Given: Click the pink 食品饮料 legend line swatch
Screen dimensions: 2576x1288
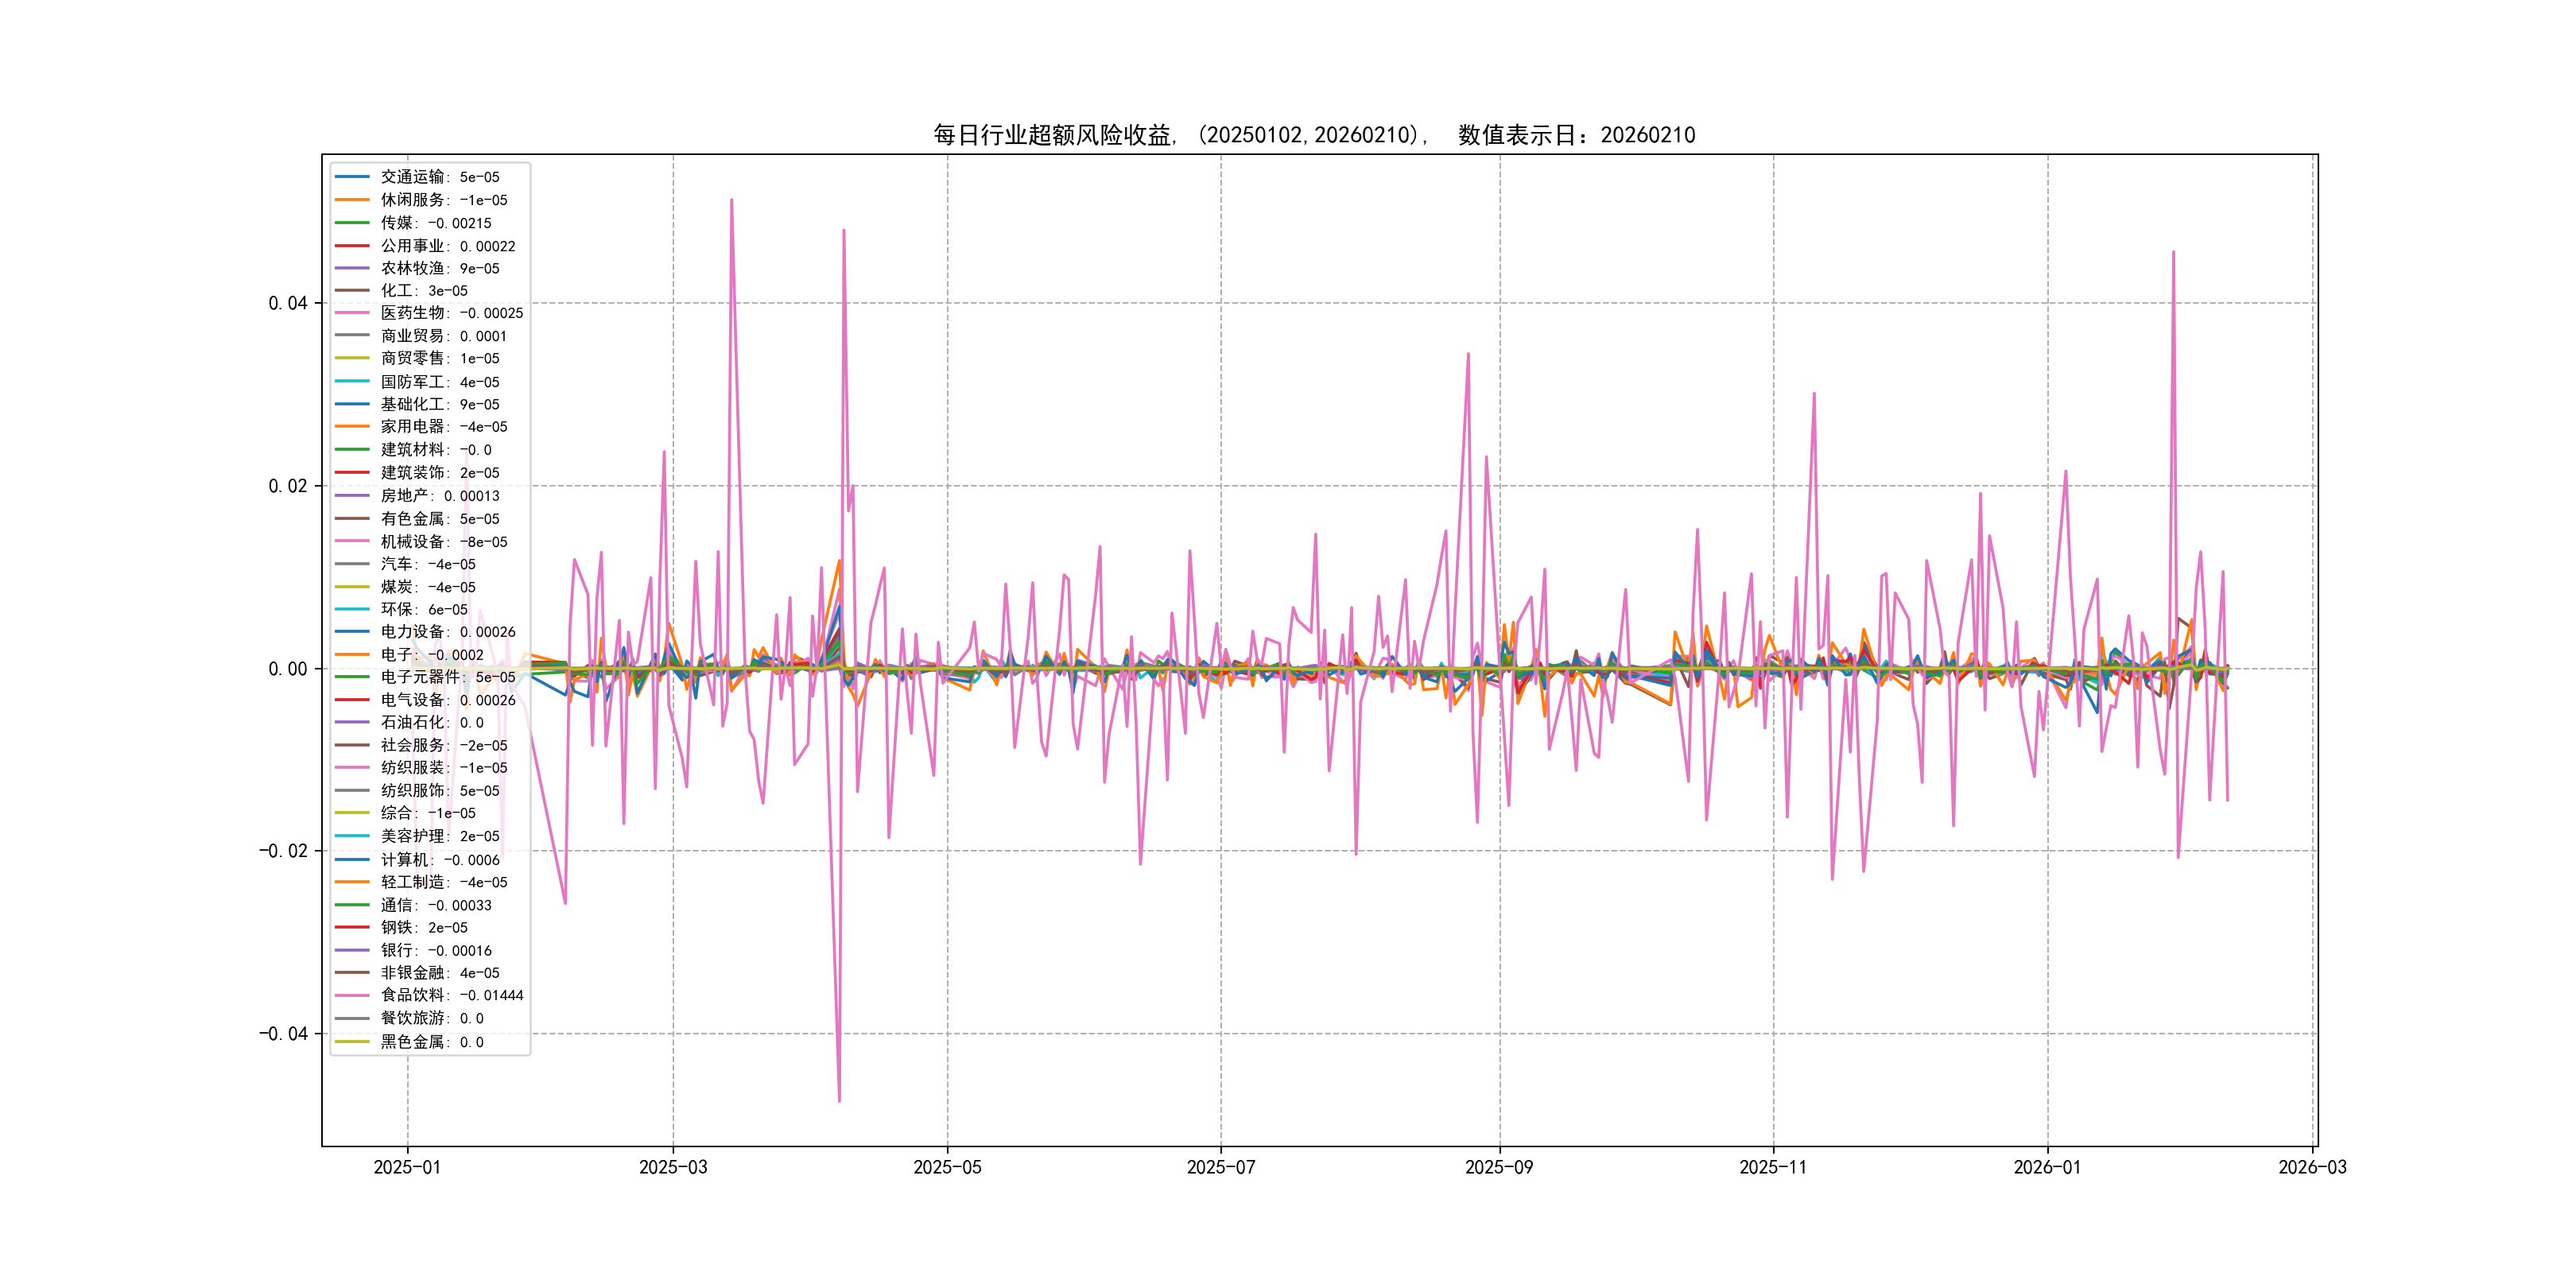Looking at the screenshot, I should 352,995.
